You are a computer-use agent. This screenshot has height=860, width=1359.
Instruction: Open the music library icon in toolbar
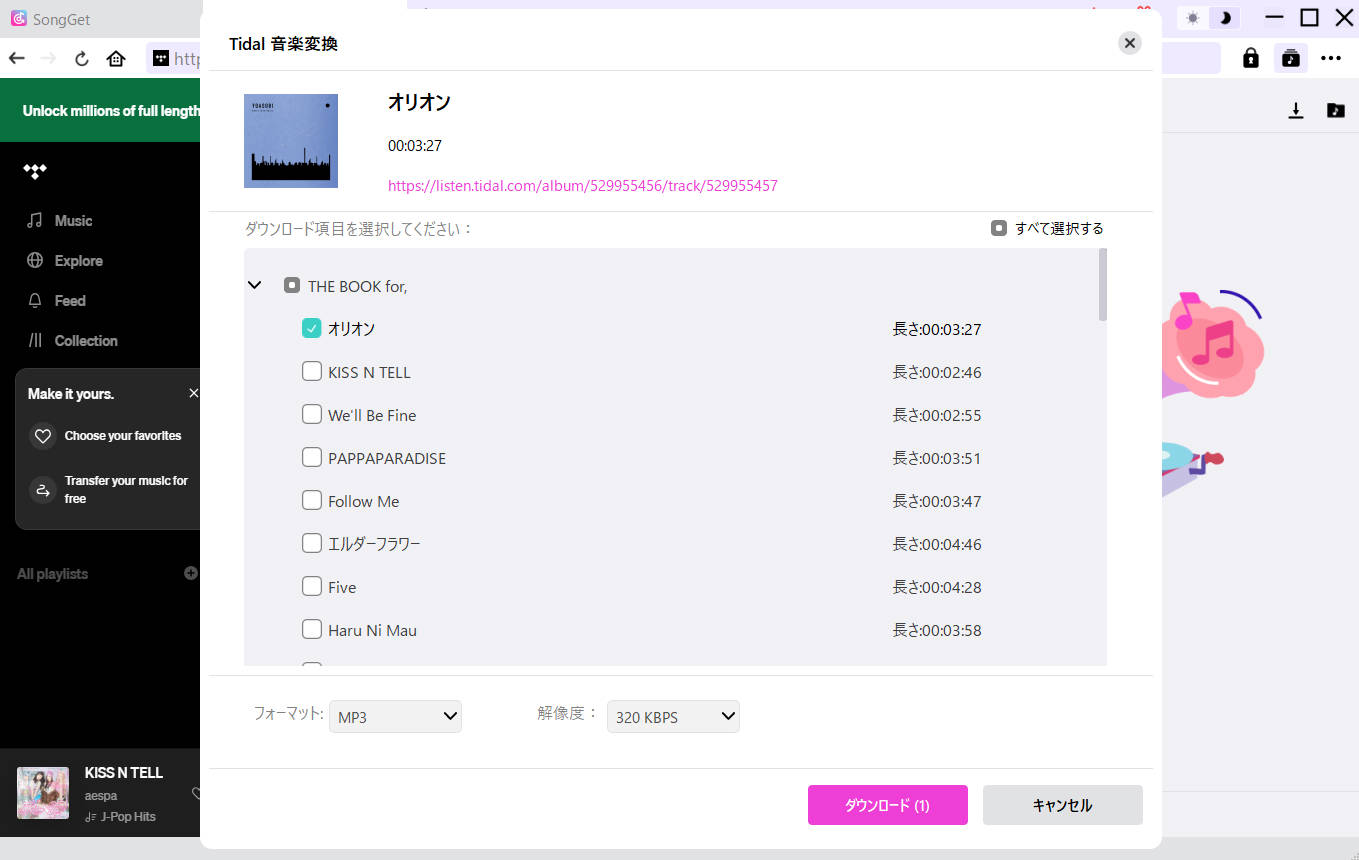pos(1290,58)
